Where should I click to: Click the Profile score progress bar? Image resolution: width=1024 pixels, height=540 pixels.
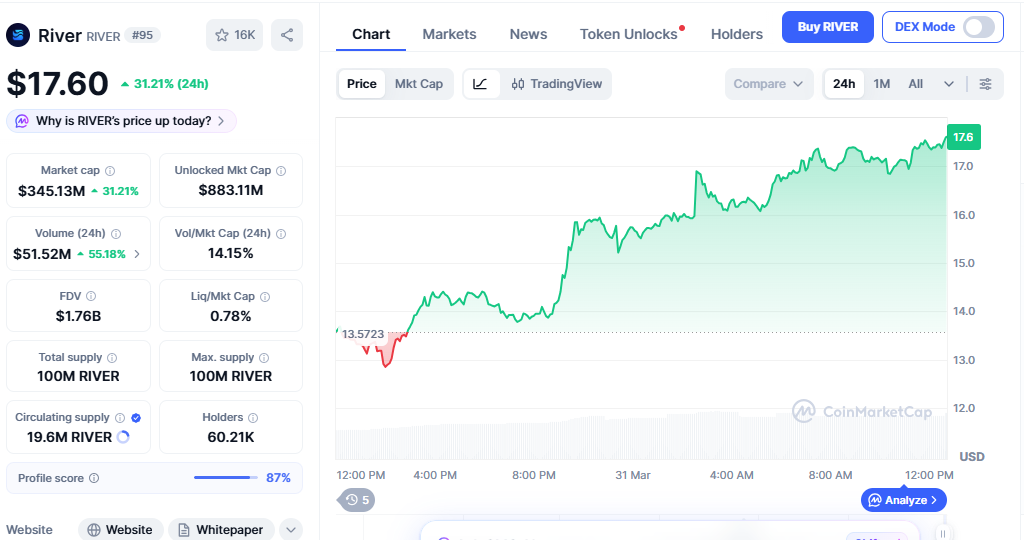225,478
